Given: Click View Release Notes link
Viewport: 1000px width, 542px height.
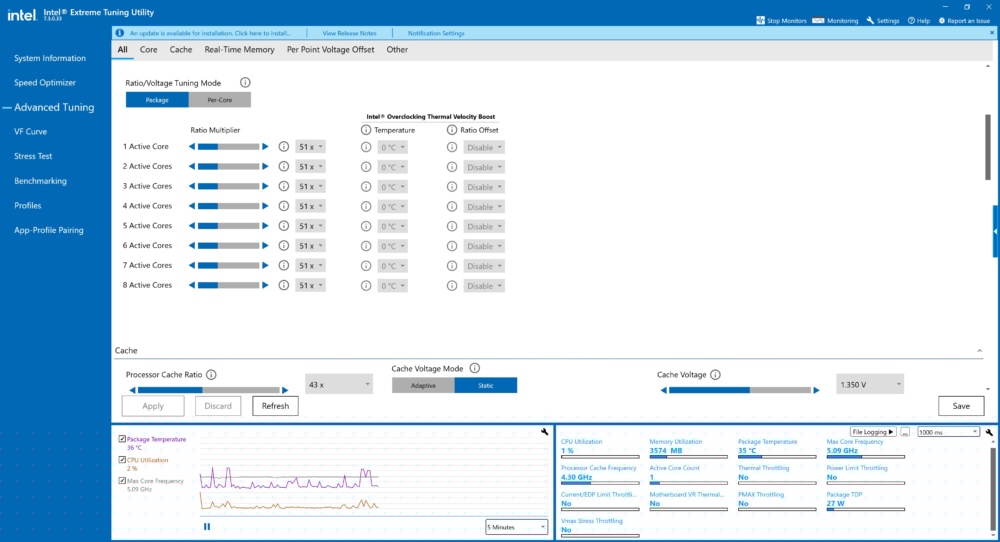Looking at the screenshot, I should coord(349,33).
